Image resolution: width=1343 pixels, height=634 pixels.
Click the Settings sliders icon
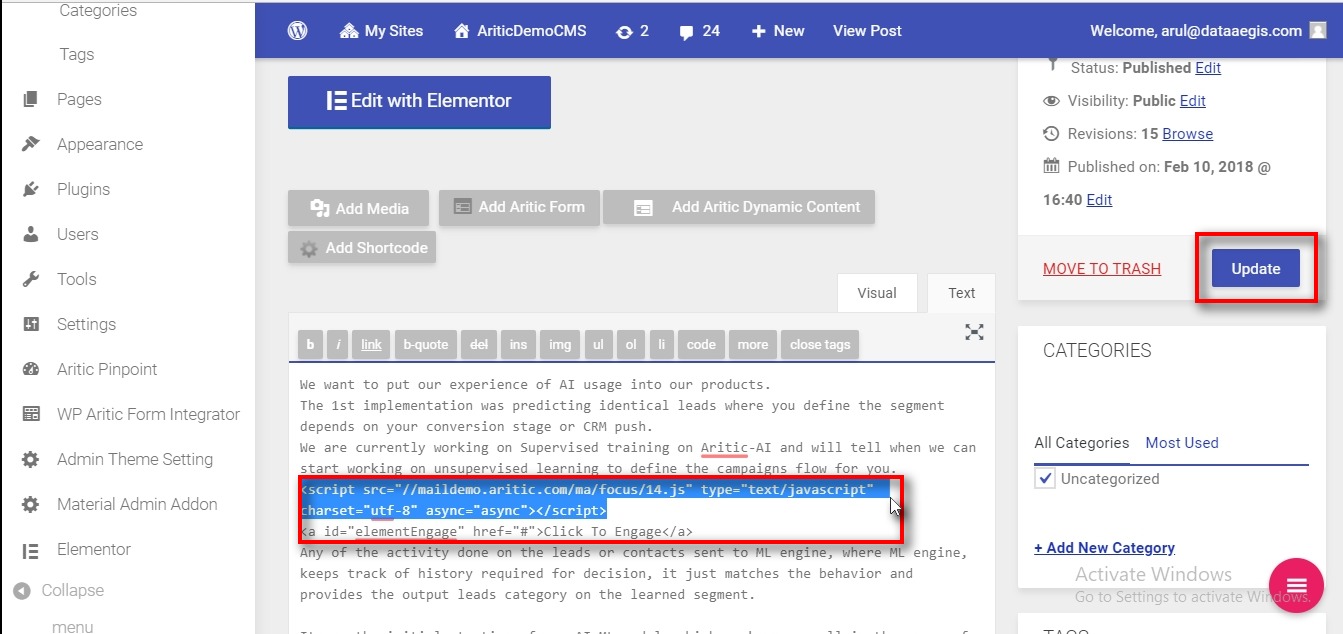pos(31,324)
